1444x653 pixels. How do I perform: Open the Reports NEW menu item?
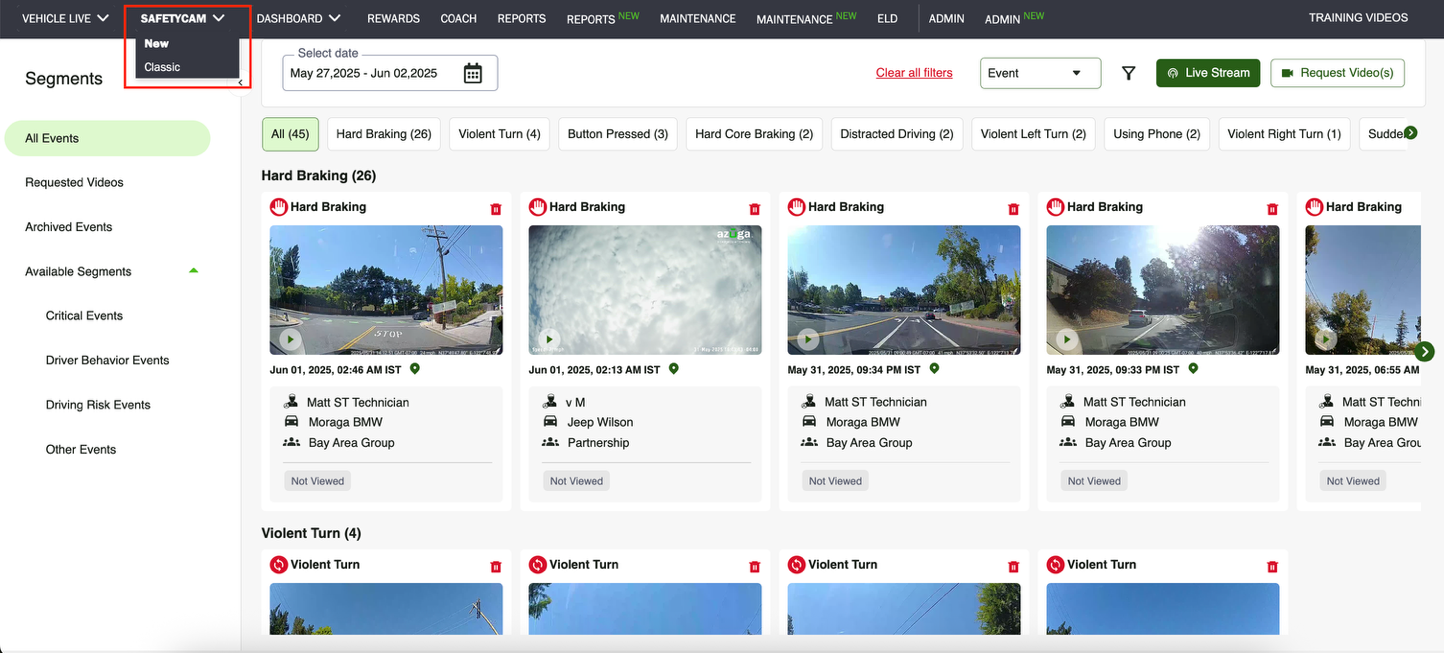click(602, 18)
